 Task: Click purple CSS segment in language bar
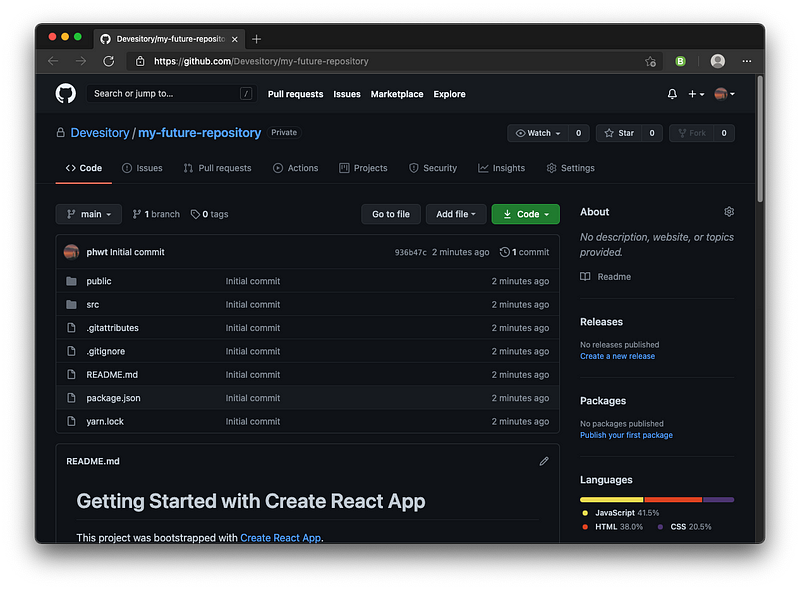(x=718, y=500)
